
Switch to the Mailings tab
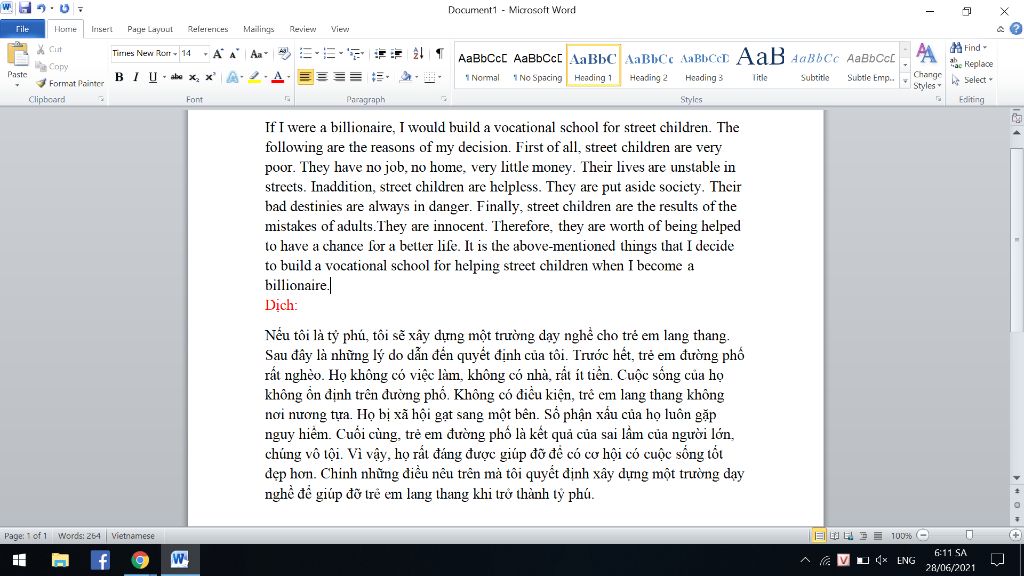point(259,29)
